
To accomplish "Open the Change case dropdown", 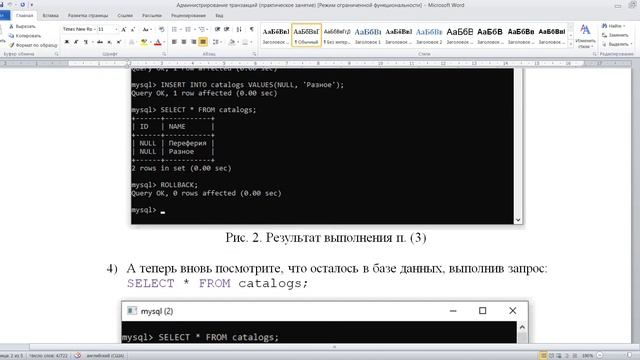I will [146, 29].
